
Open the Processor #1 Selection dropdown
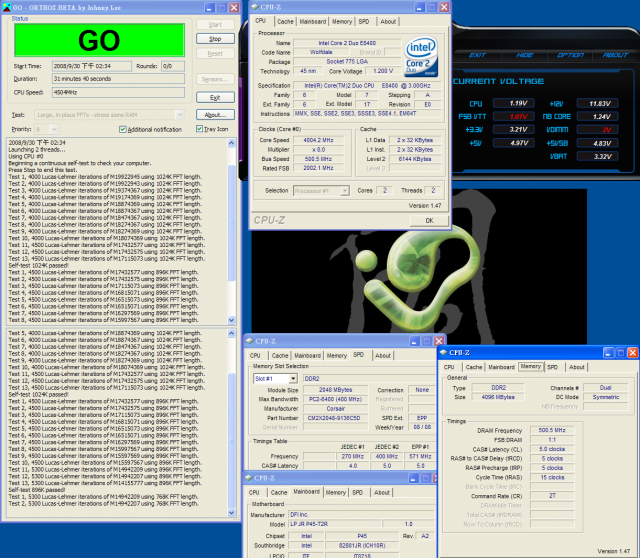[x=345, y=191]
